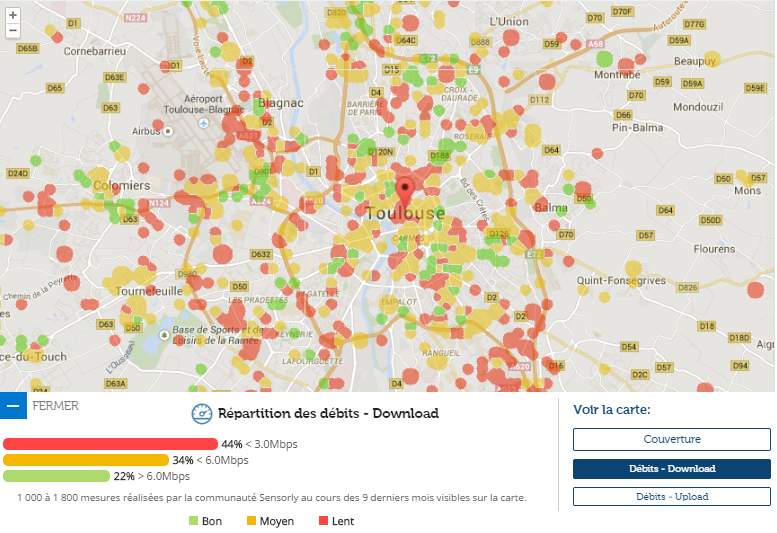Viewport: 777px width, 533px height.
Task: Click the N224 road shield
Action: (135, 18)
